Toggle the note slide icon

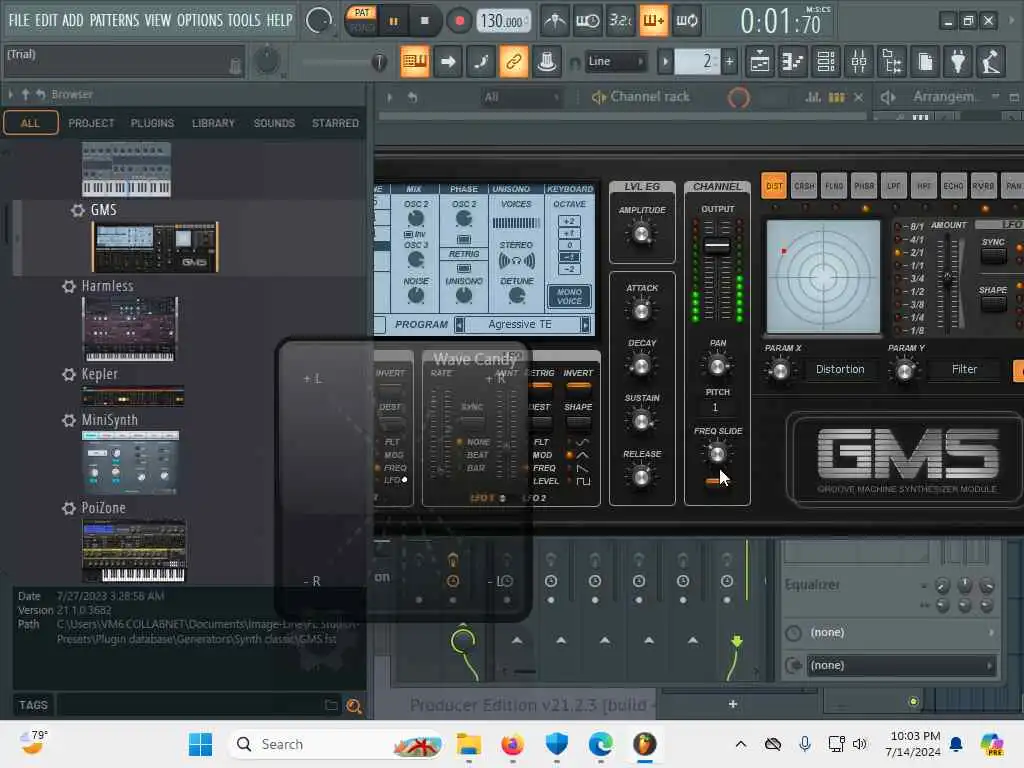[481, 62]
